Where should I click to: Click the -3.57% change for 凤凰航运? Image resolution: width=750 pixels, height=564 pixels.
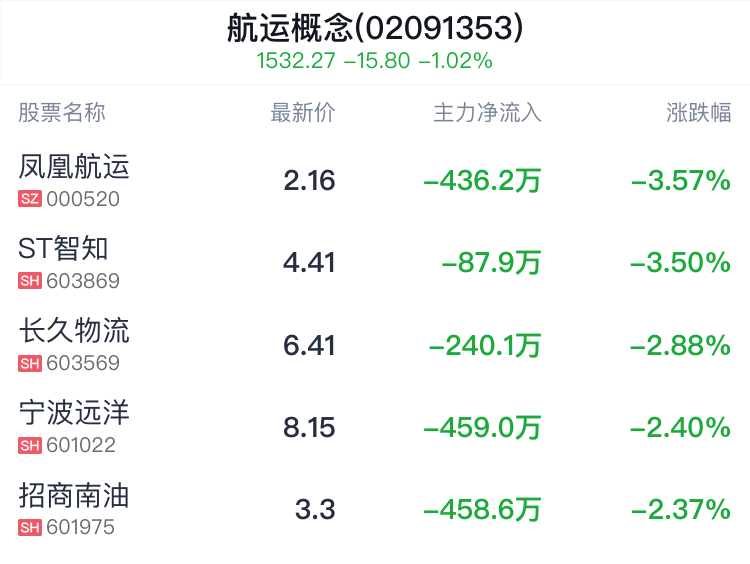[681, 180]
